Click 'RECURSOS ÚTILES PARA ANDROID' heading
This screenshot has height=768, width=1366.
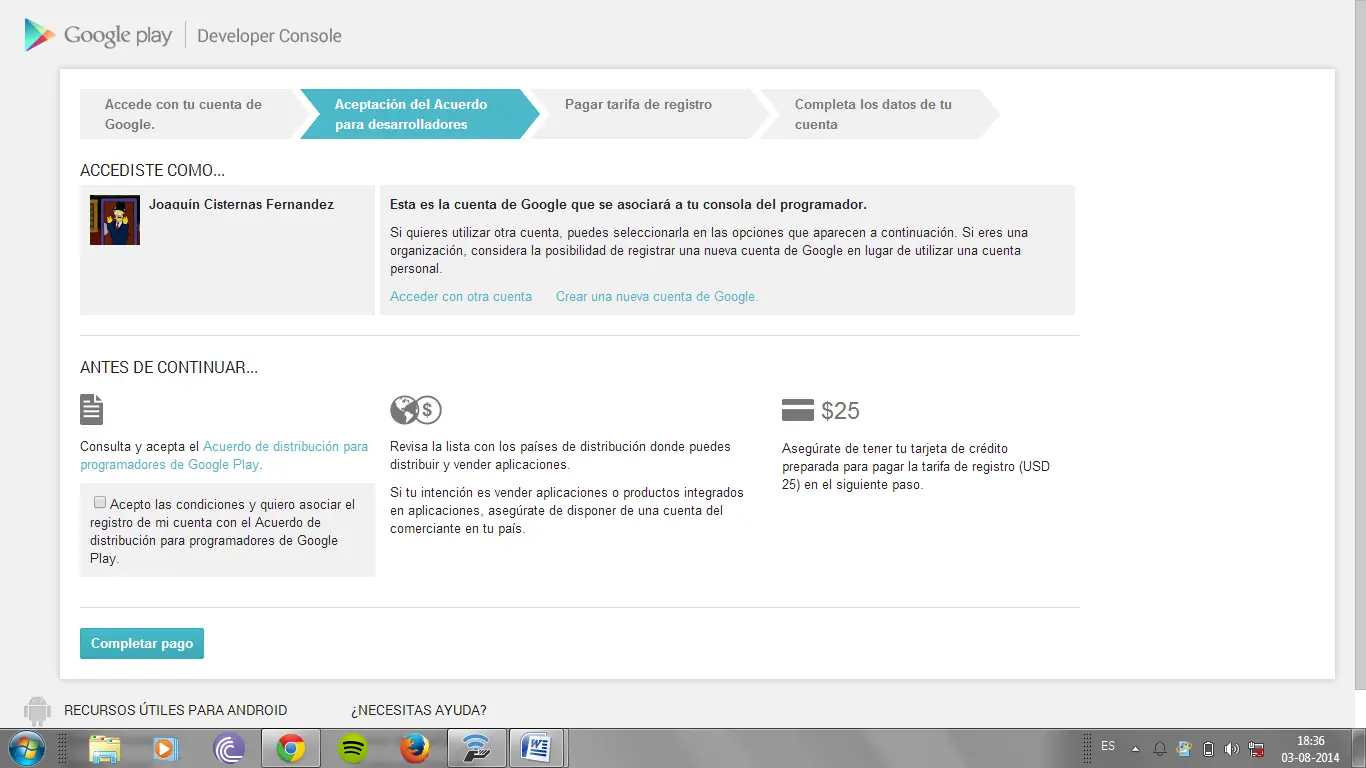pyautogui.click(x=176, y=710)
